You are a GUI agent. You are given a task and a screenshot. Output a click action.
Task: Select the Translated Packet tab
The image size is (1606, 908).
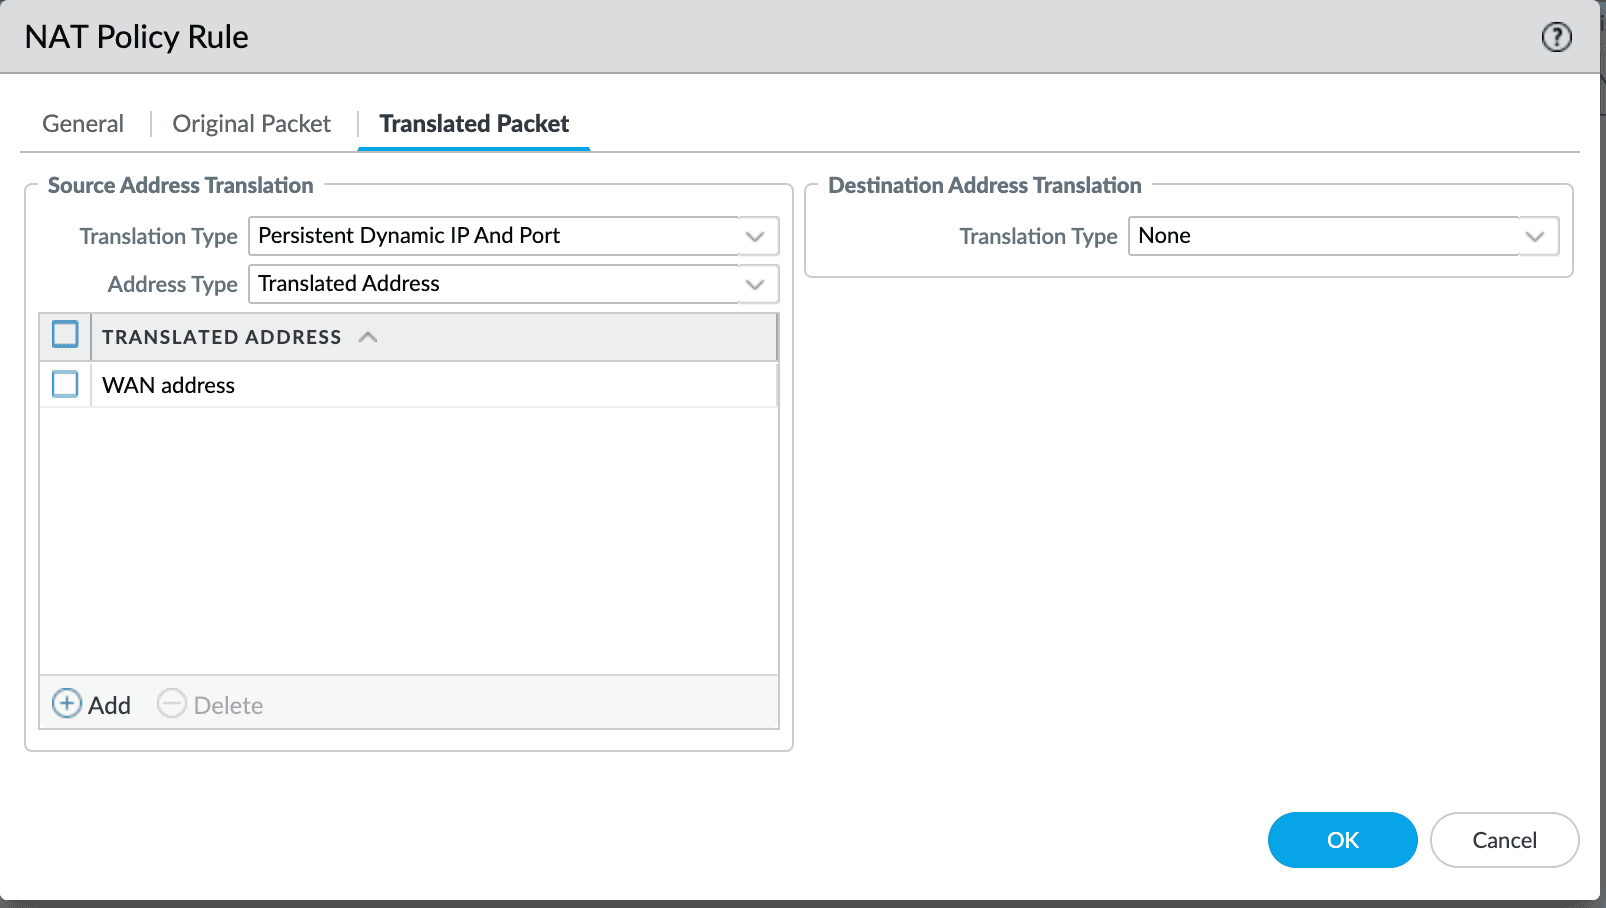[473, 123]
